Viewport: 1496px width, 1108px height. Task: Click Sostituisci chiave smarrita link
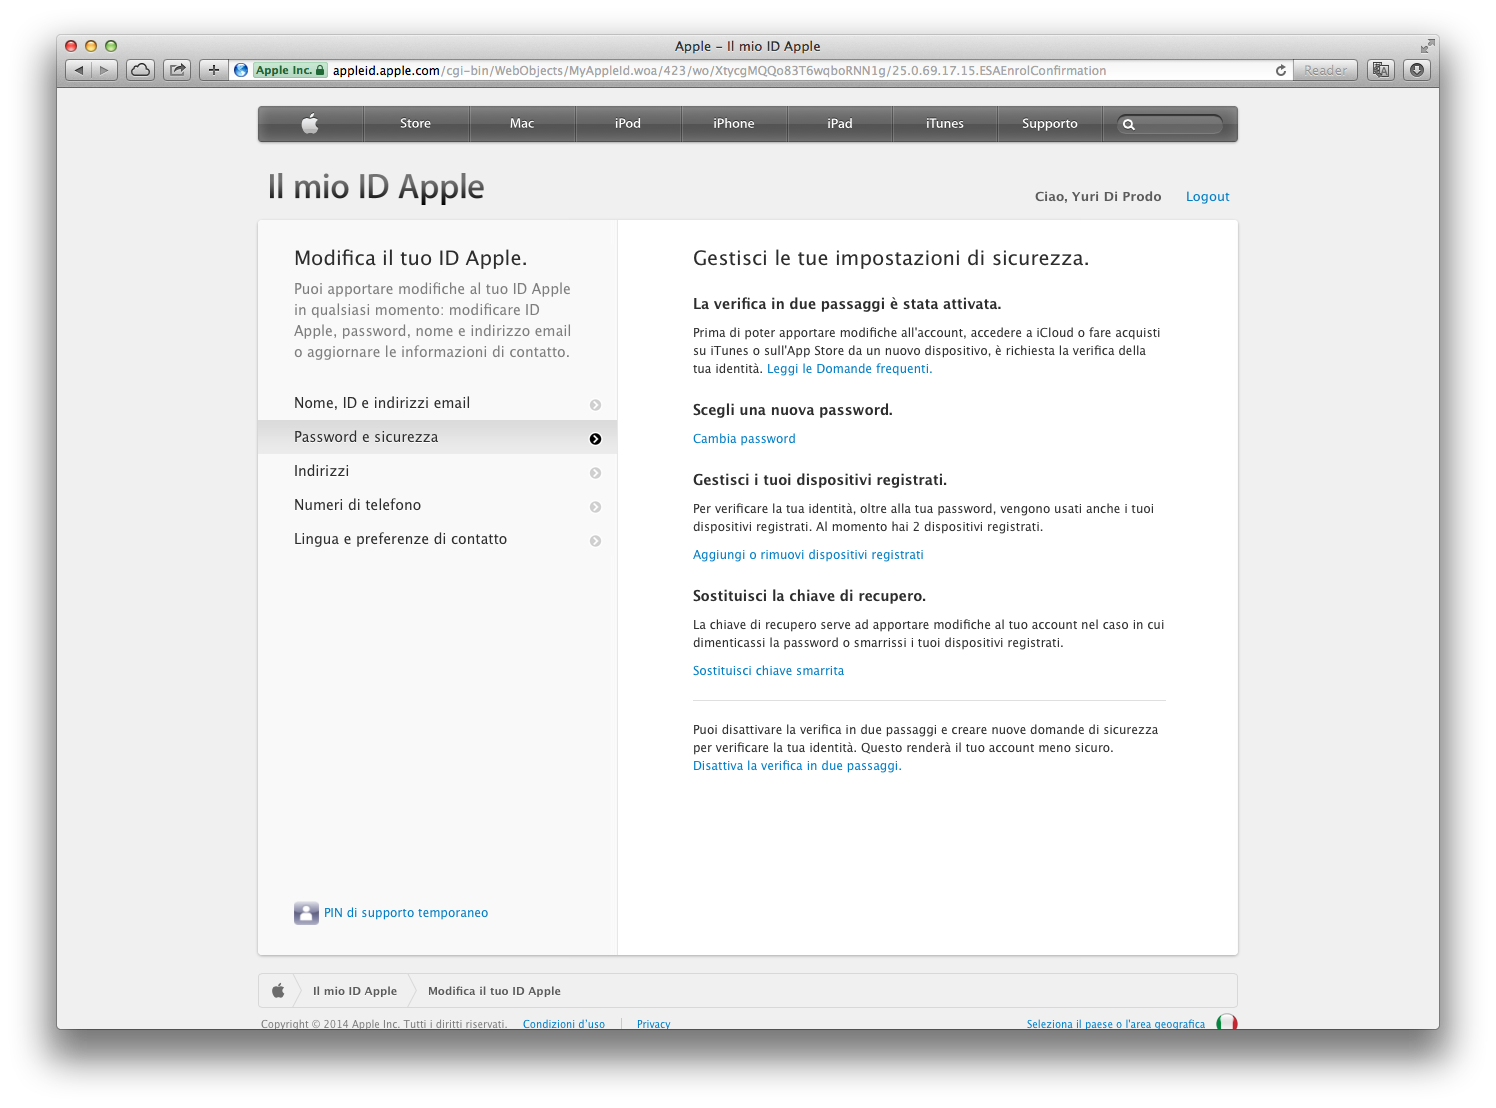pyautogui.click(x=768, y=671)
